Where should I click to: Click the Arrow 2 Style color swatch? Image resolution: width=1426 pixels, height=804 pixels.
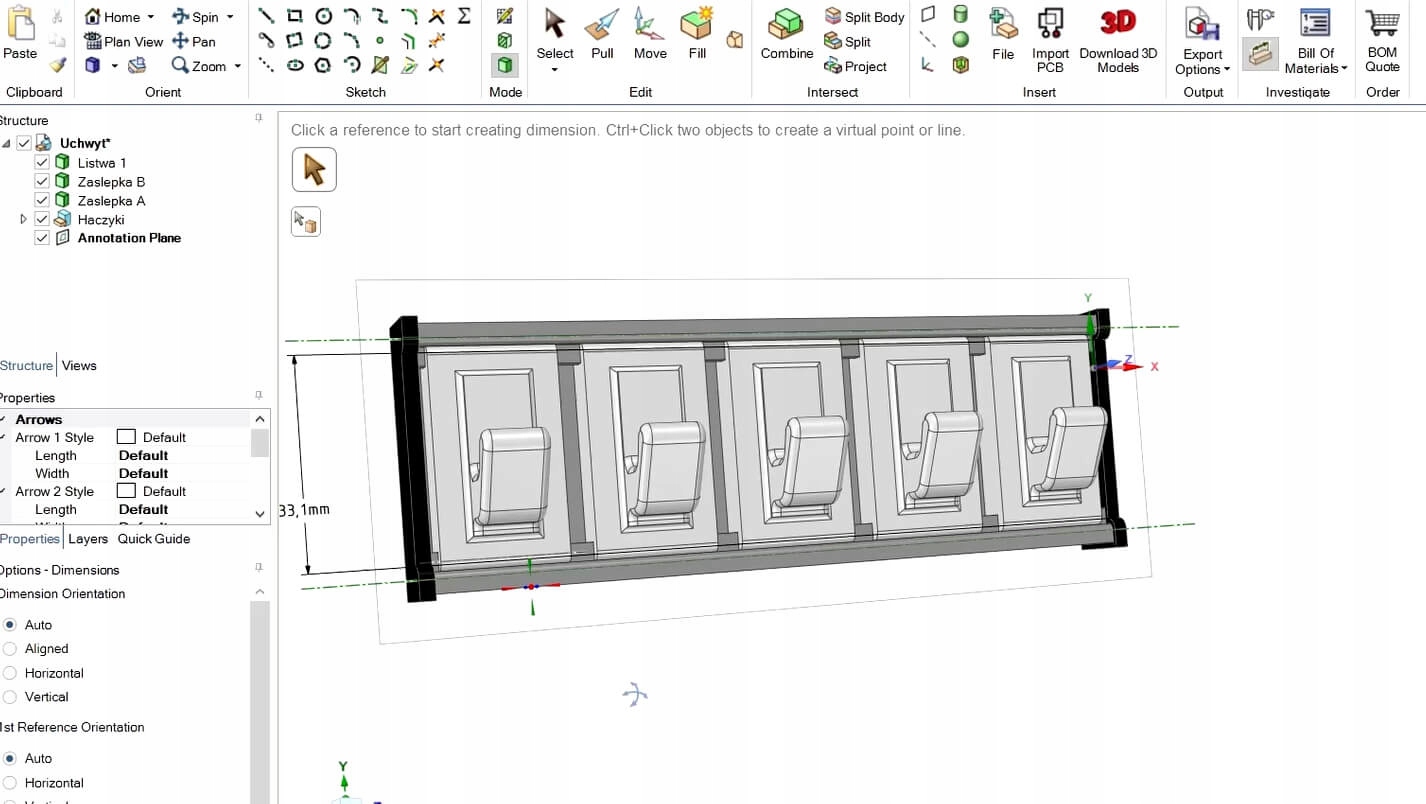(x=126, y=491)
